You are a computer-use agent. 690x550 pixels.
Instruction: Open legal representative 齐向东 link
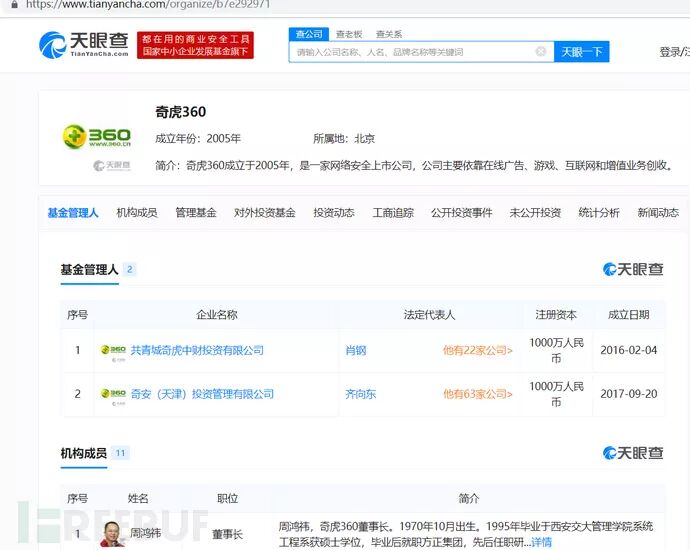point(361,394)
